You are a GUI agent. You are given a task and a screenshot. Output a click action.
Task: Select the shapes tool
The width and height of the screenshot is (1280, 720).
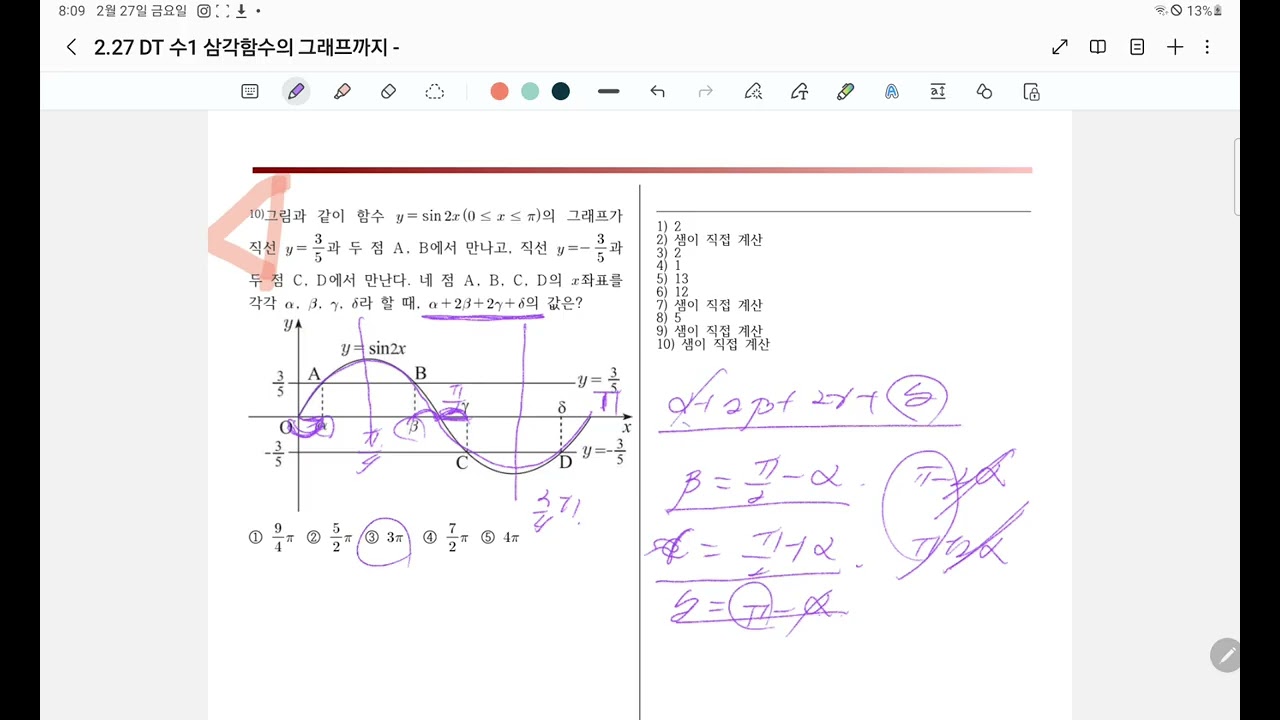(984, 91)
